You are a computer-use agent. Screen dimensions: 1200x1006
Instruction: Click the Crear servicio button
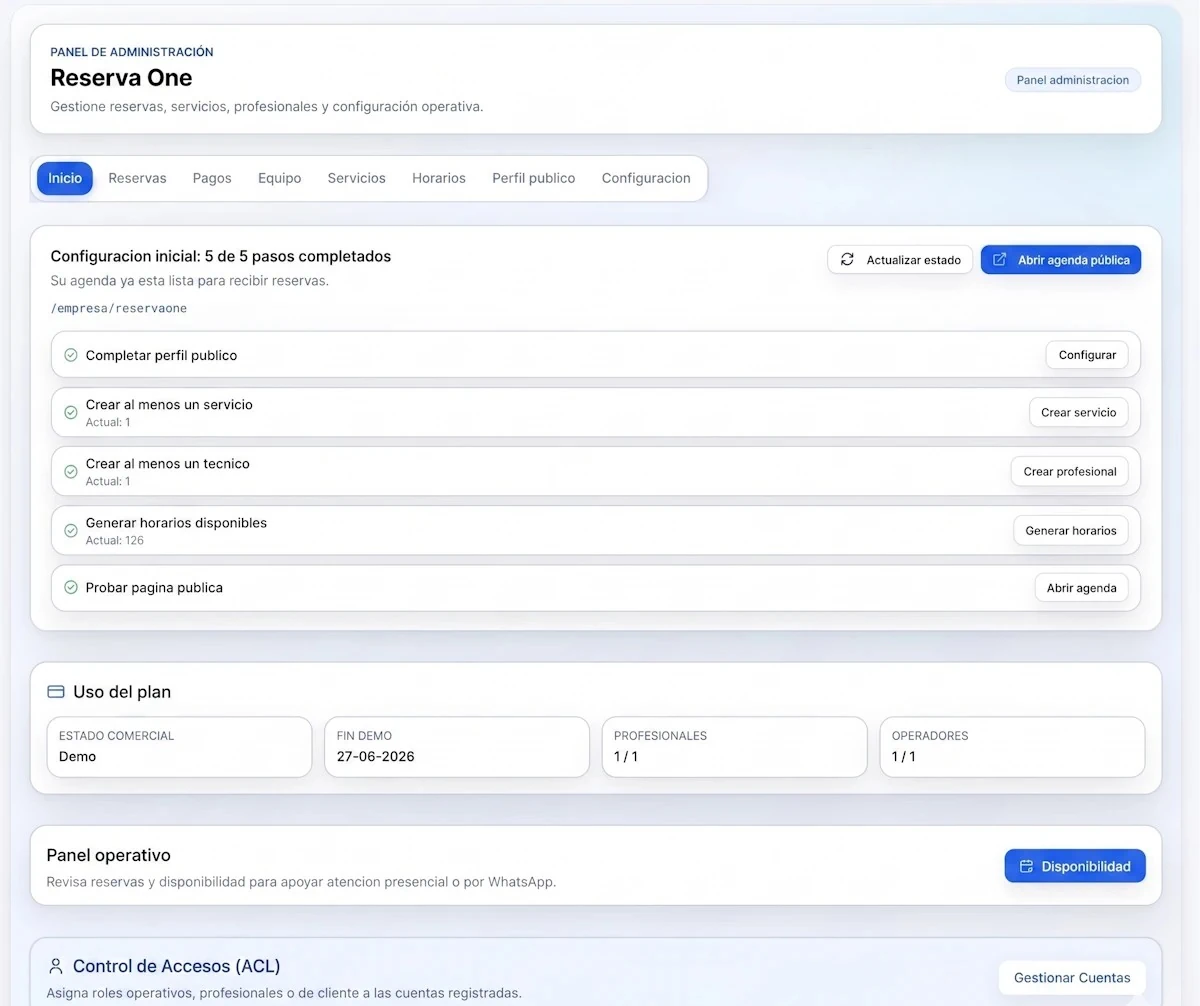[1078, 412]
